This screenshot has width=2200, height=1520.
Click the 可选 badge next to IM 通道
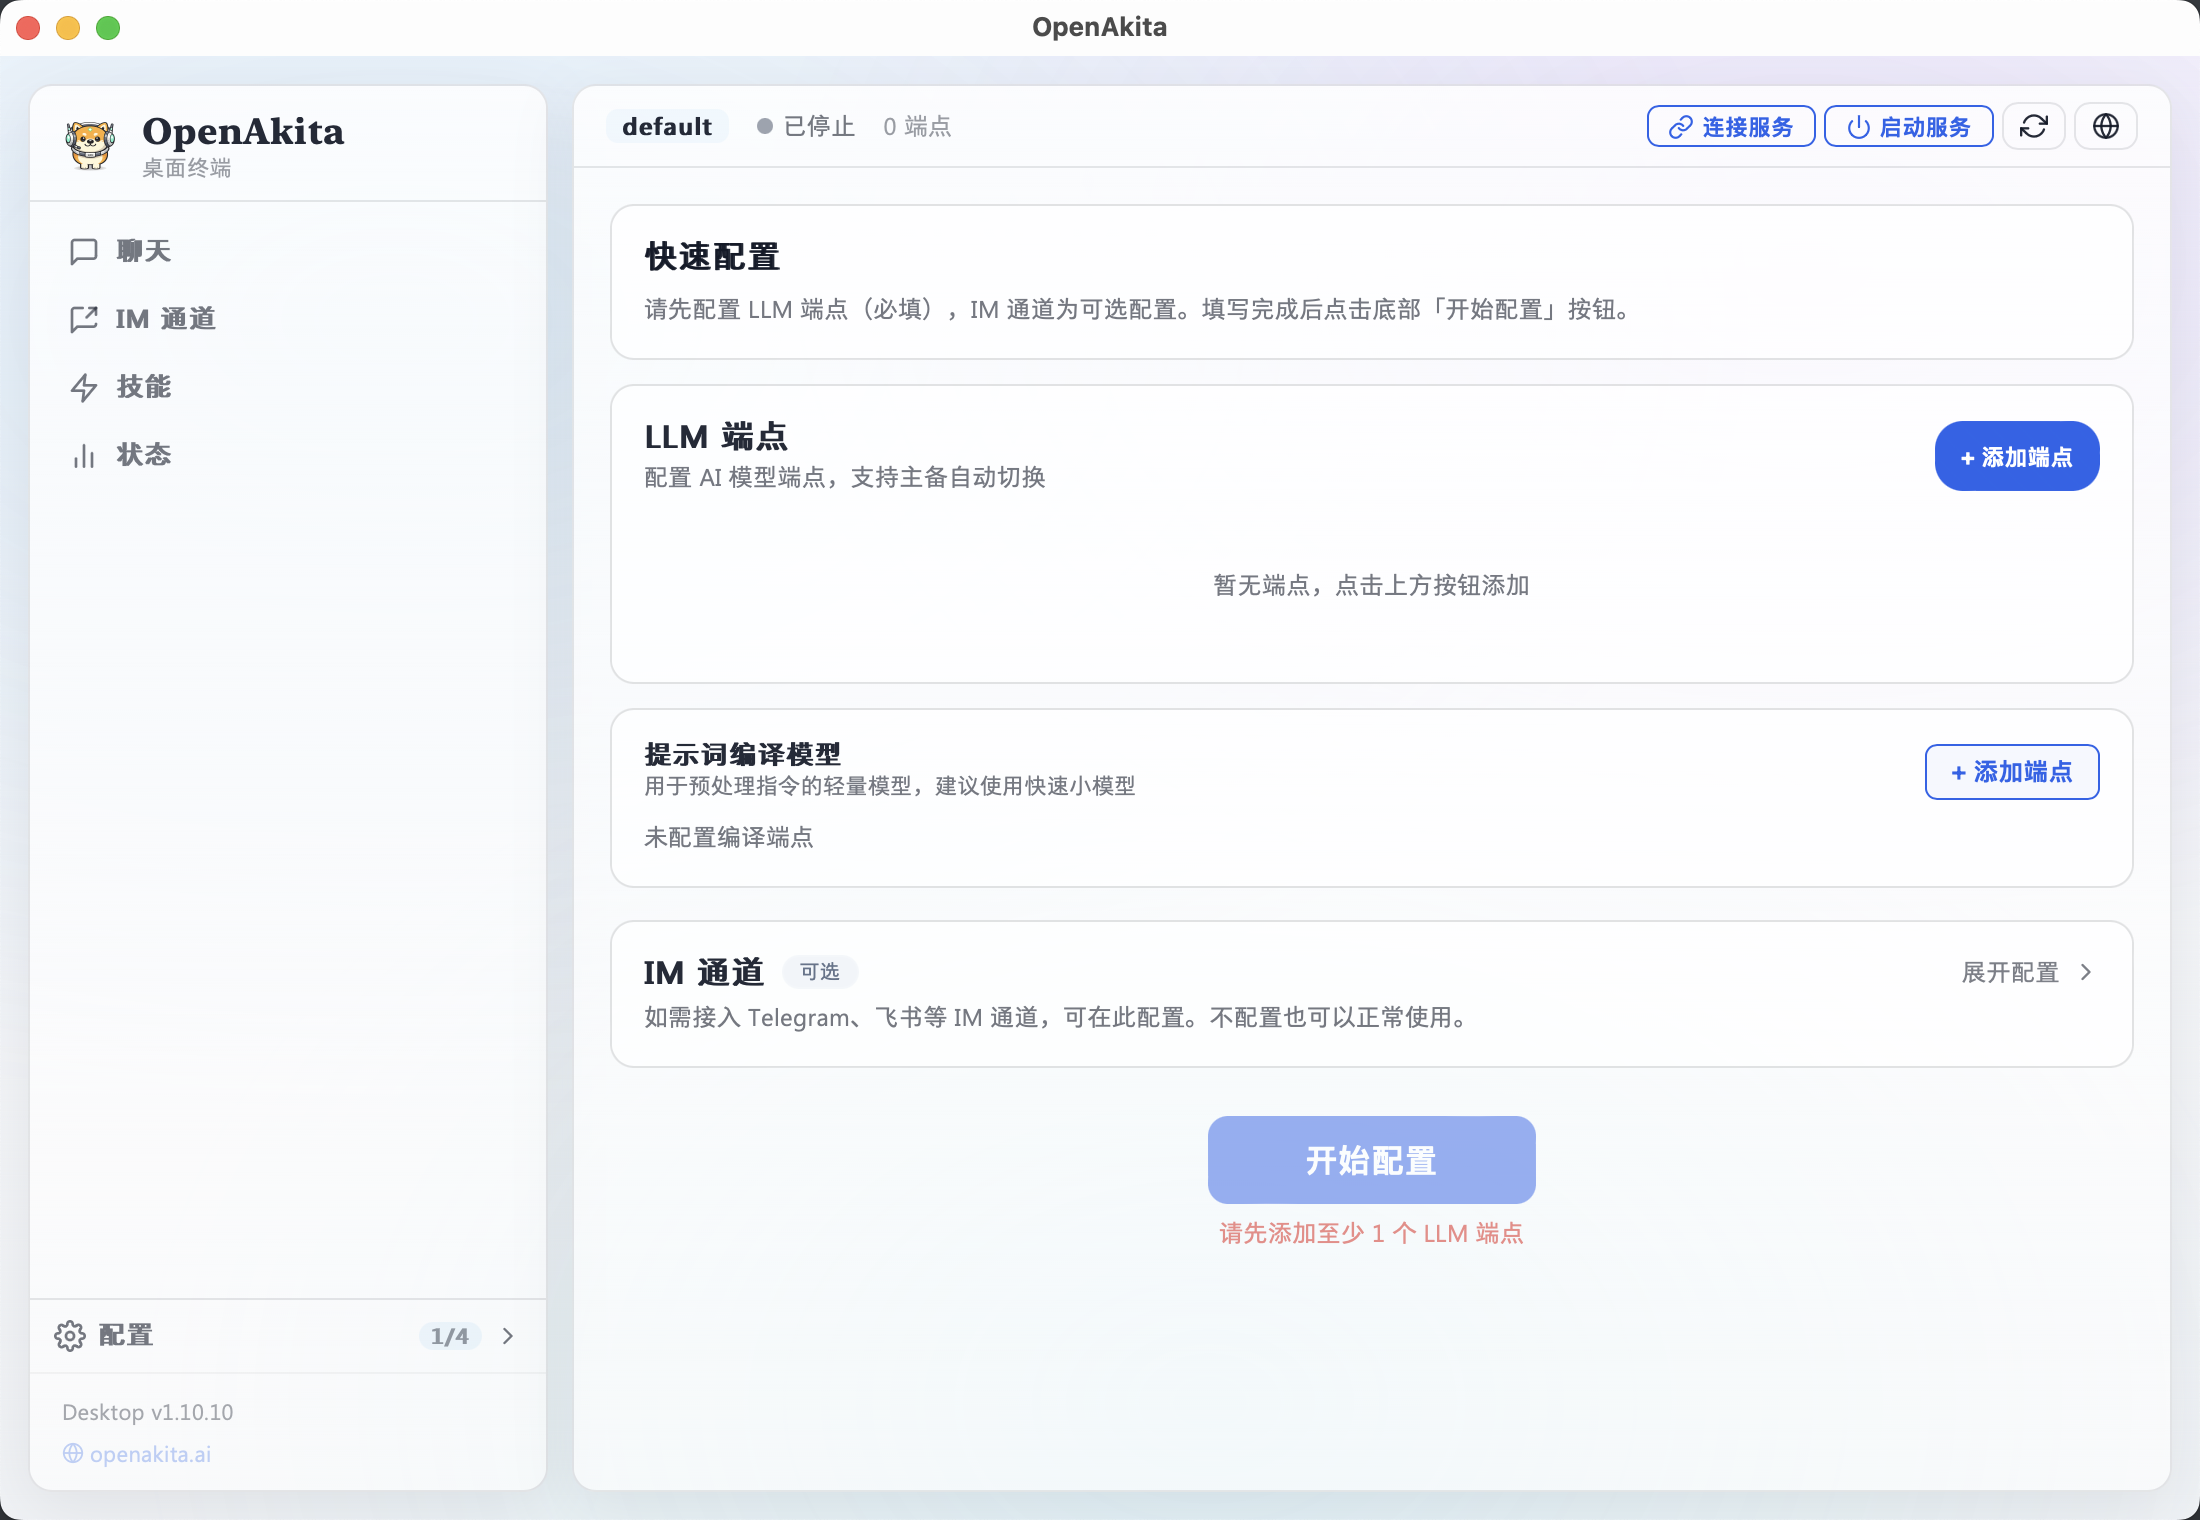coord(819,971)
